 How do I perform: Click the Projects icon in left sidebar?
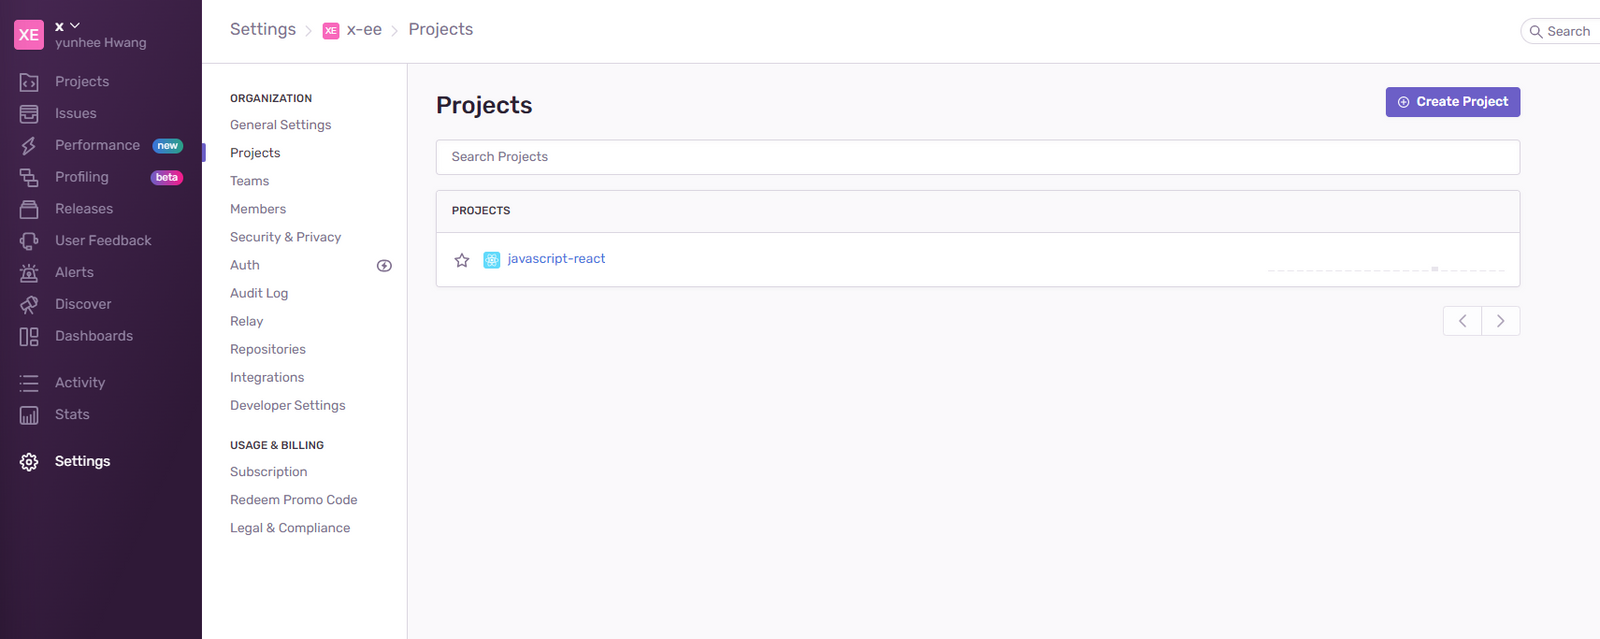coord(29,82)
